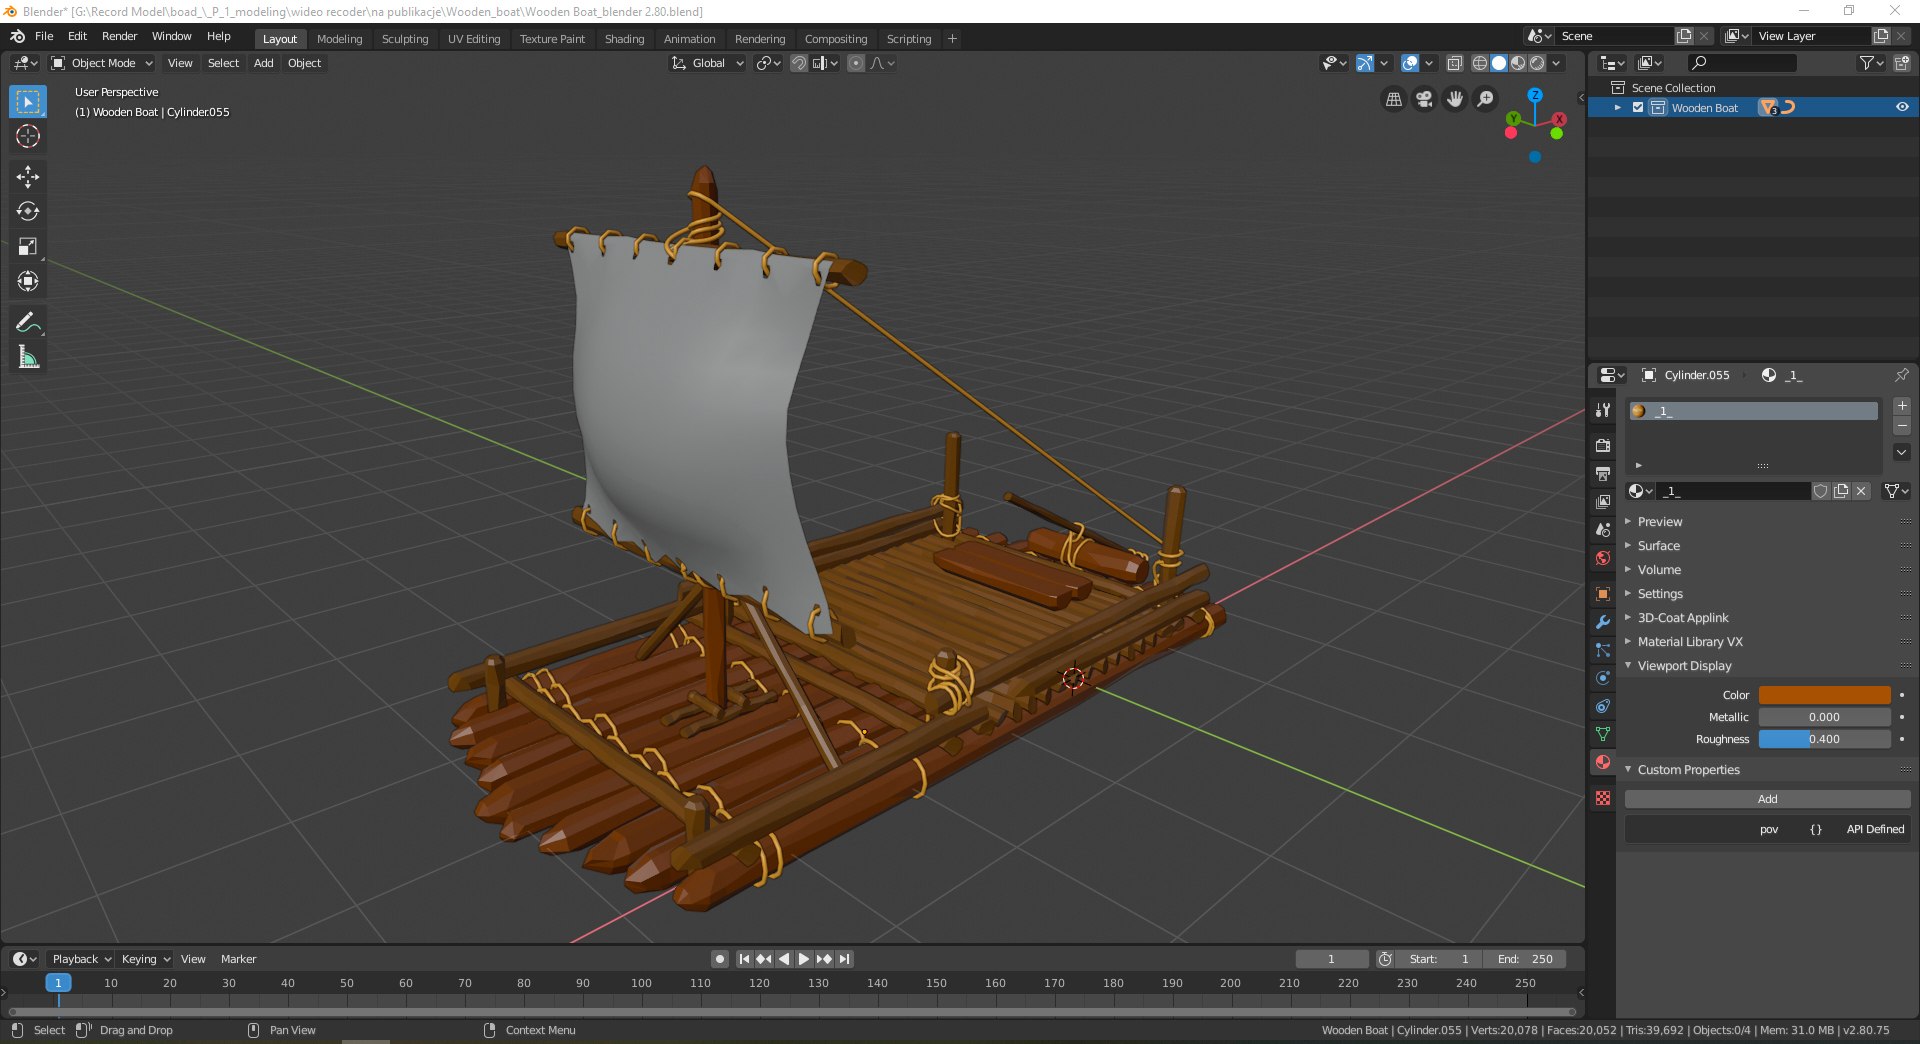Click Add custom property button
This screenshot has height=1044, width=1920.
click(1767, 799)
